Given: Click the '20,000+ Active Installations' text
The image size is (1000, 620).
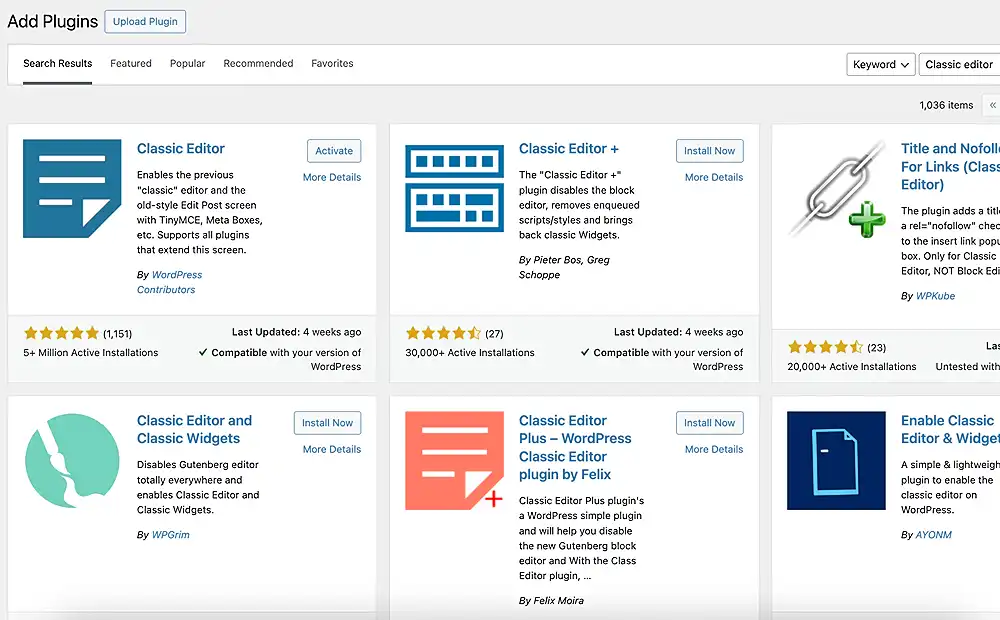Looking at the screenshot, I should pos(852,367).
